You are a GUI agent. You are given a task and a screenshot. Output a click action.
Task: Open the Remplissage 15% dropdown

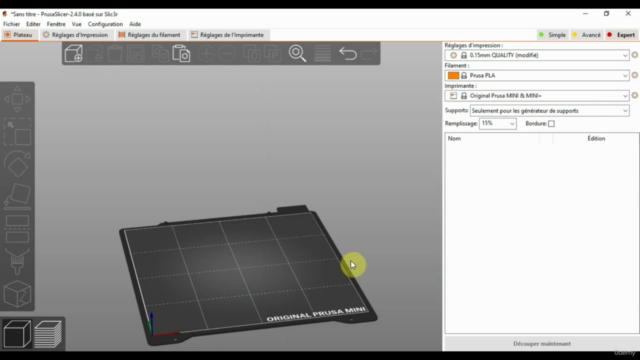(x=498, y=124)
